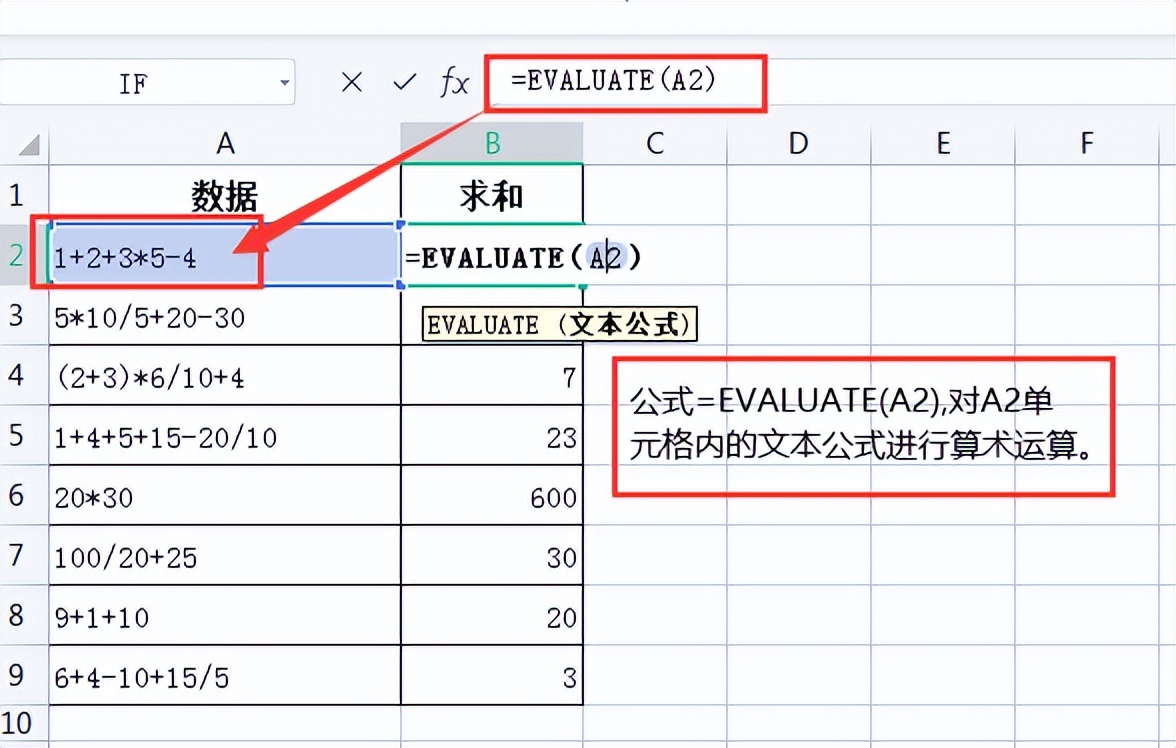Select cell A2 containing 1+2+3*5-4

point(150,256)
